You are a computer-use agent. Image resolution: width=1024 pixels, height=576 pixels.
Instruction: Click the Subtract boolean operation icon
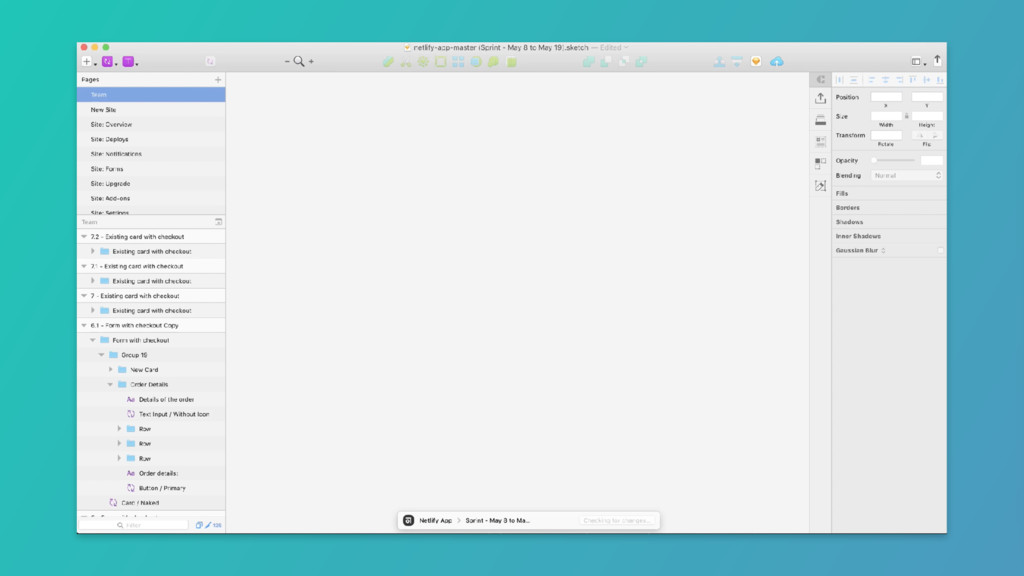coord(606,61)
